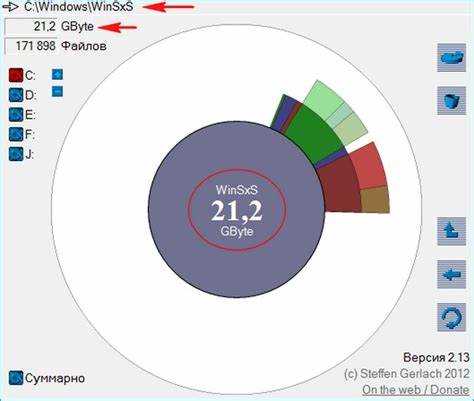Click the arrow icon beside the folder path

pyautogui.click(x=10, y=7)
